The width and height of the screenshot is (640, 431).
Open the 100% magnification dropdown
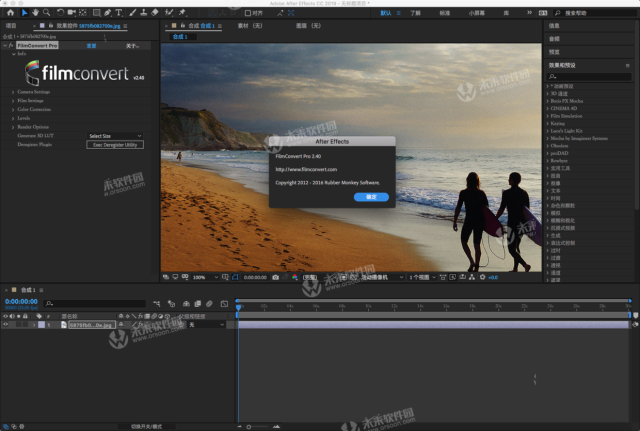click(x=205, y=277)
